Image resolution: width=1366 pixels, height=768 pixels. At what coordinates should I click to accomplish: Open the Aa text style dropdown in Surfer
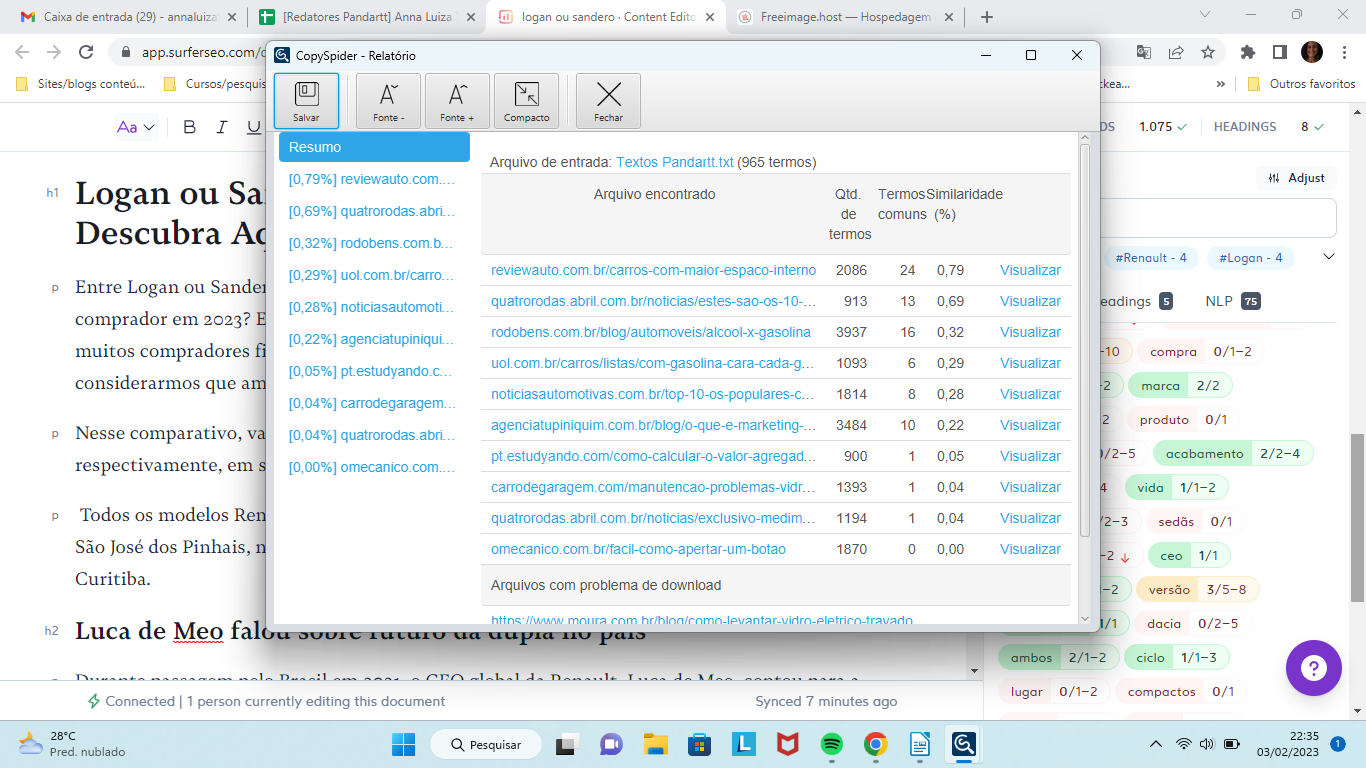(x=136, y=127)
